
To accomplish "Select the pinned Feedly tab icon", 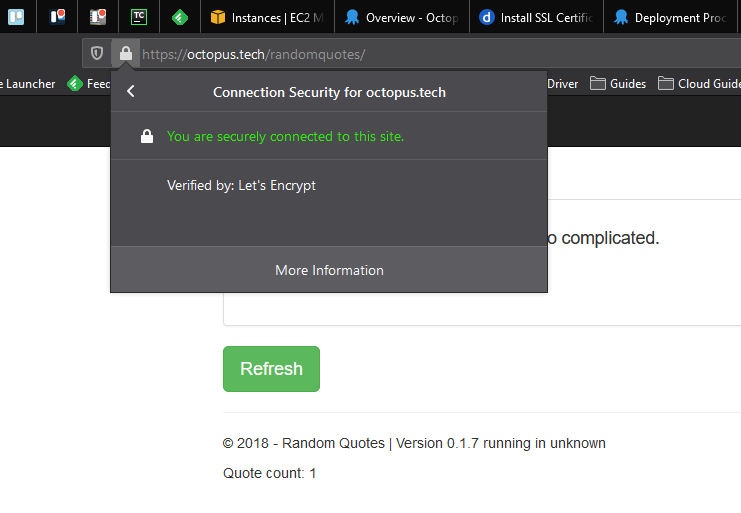I will 179,17.
